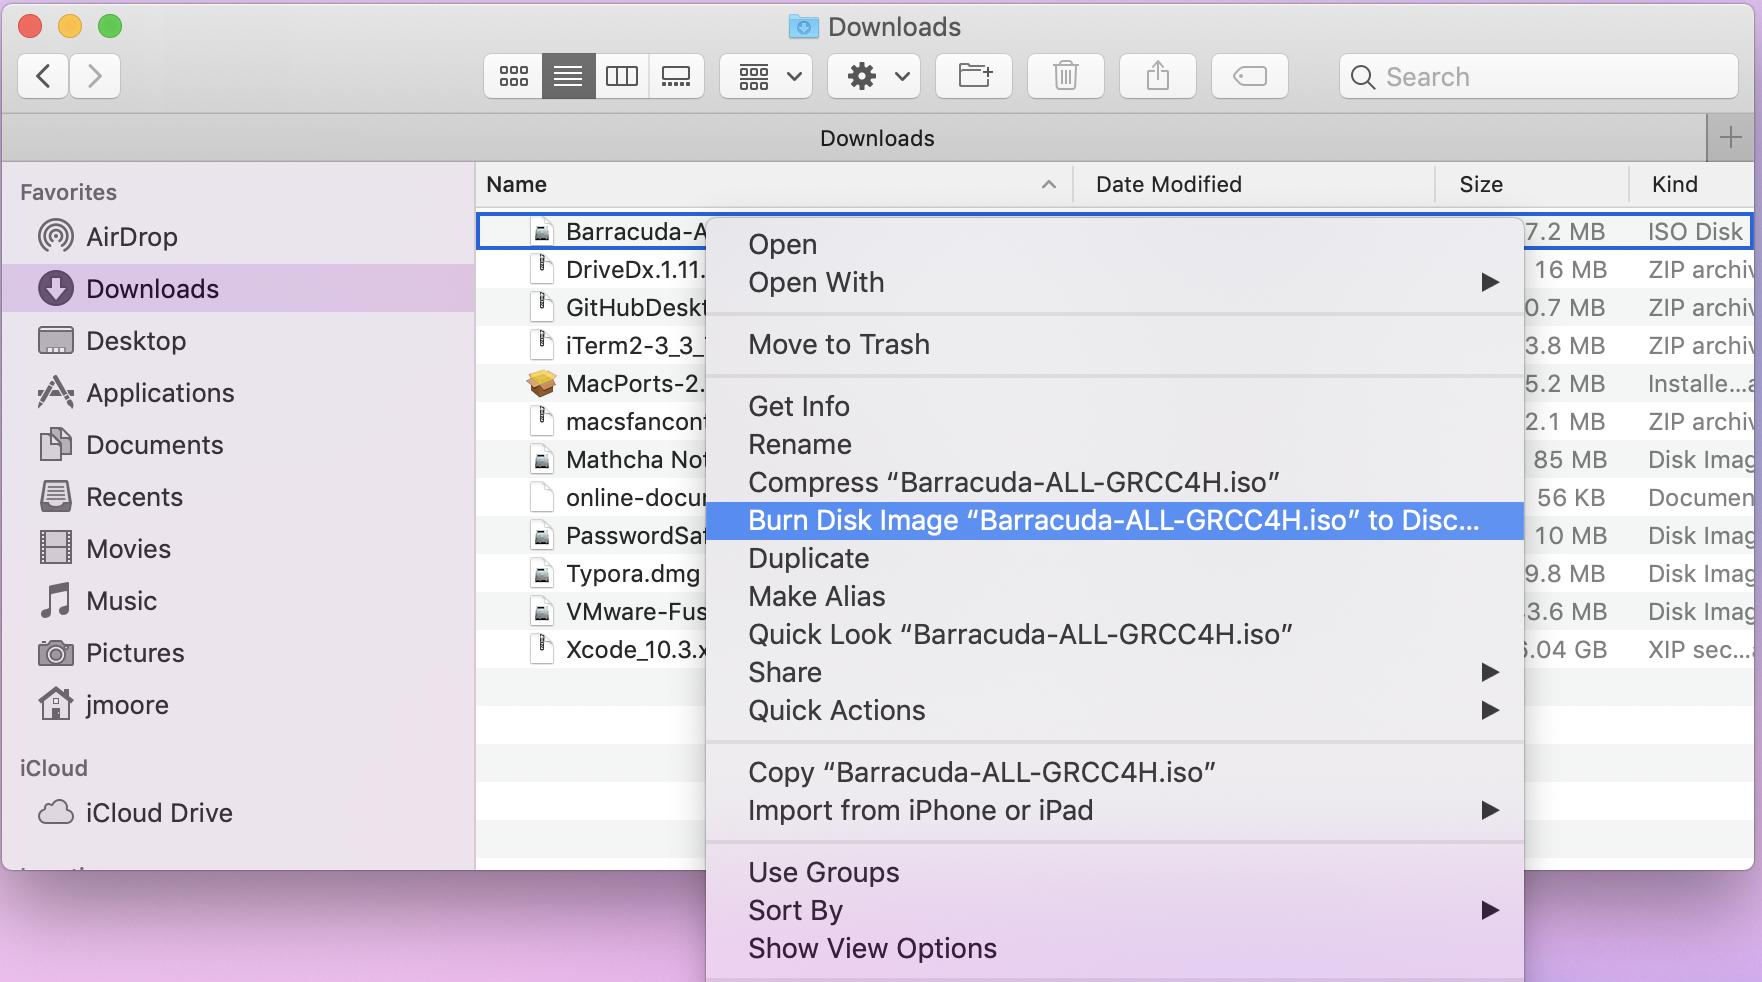Choose Move to Trash
Image resolution: width=1762 pixels, height=982 pixels.
[x=1114, y=345]
